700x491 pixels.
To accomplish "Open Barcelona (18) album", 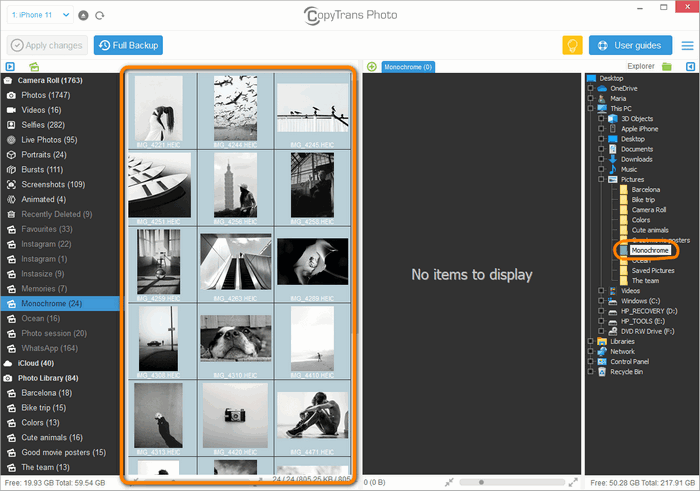I will tap(46, 393).
